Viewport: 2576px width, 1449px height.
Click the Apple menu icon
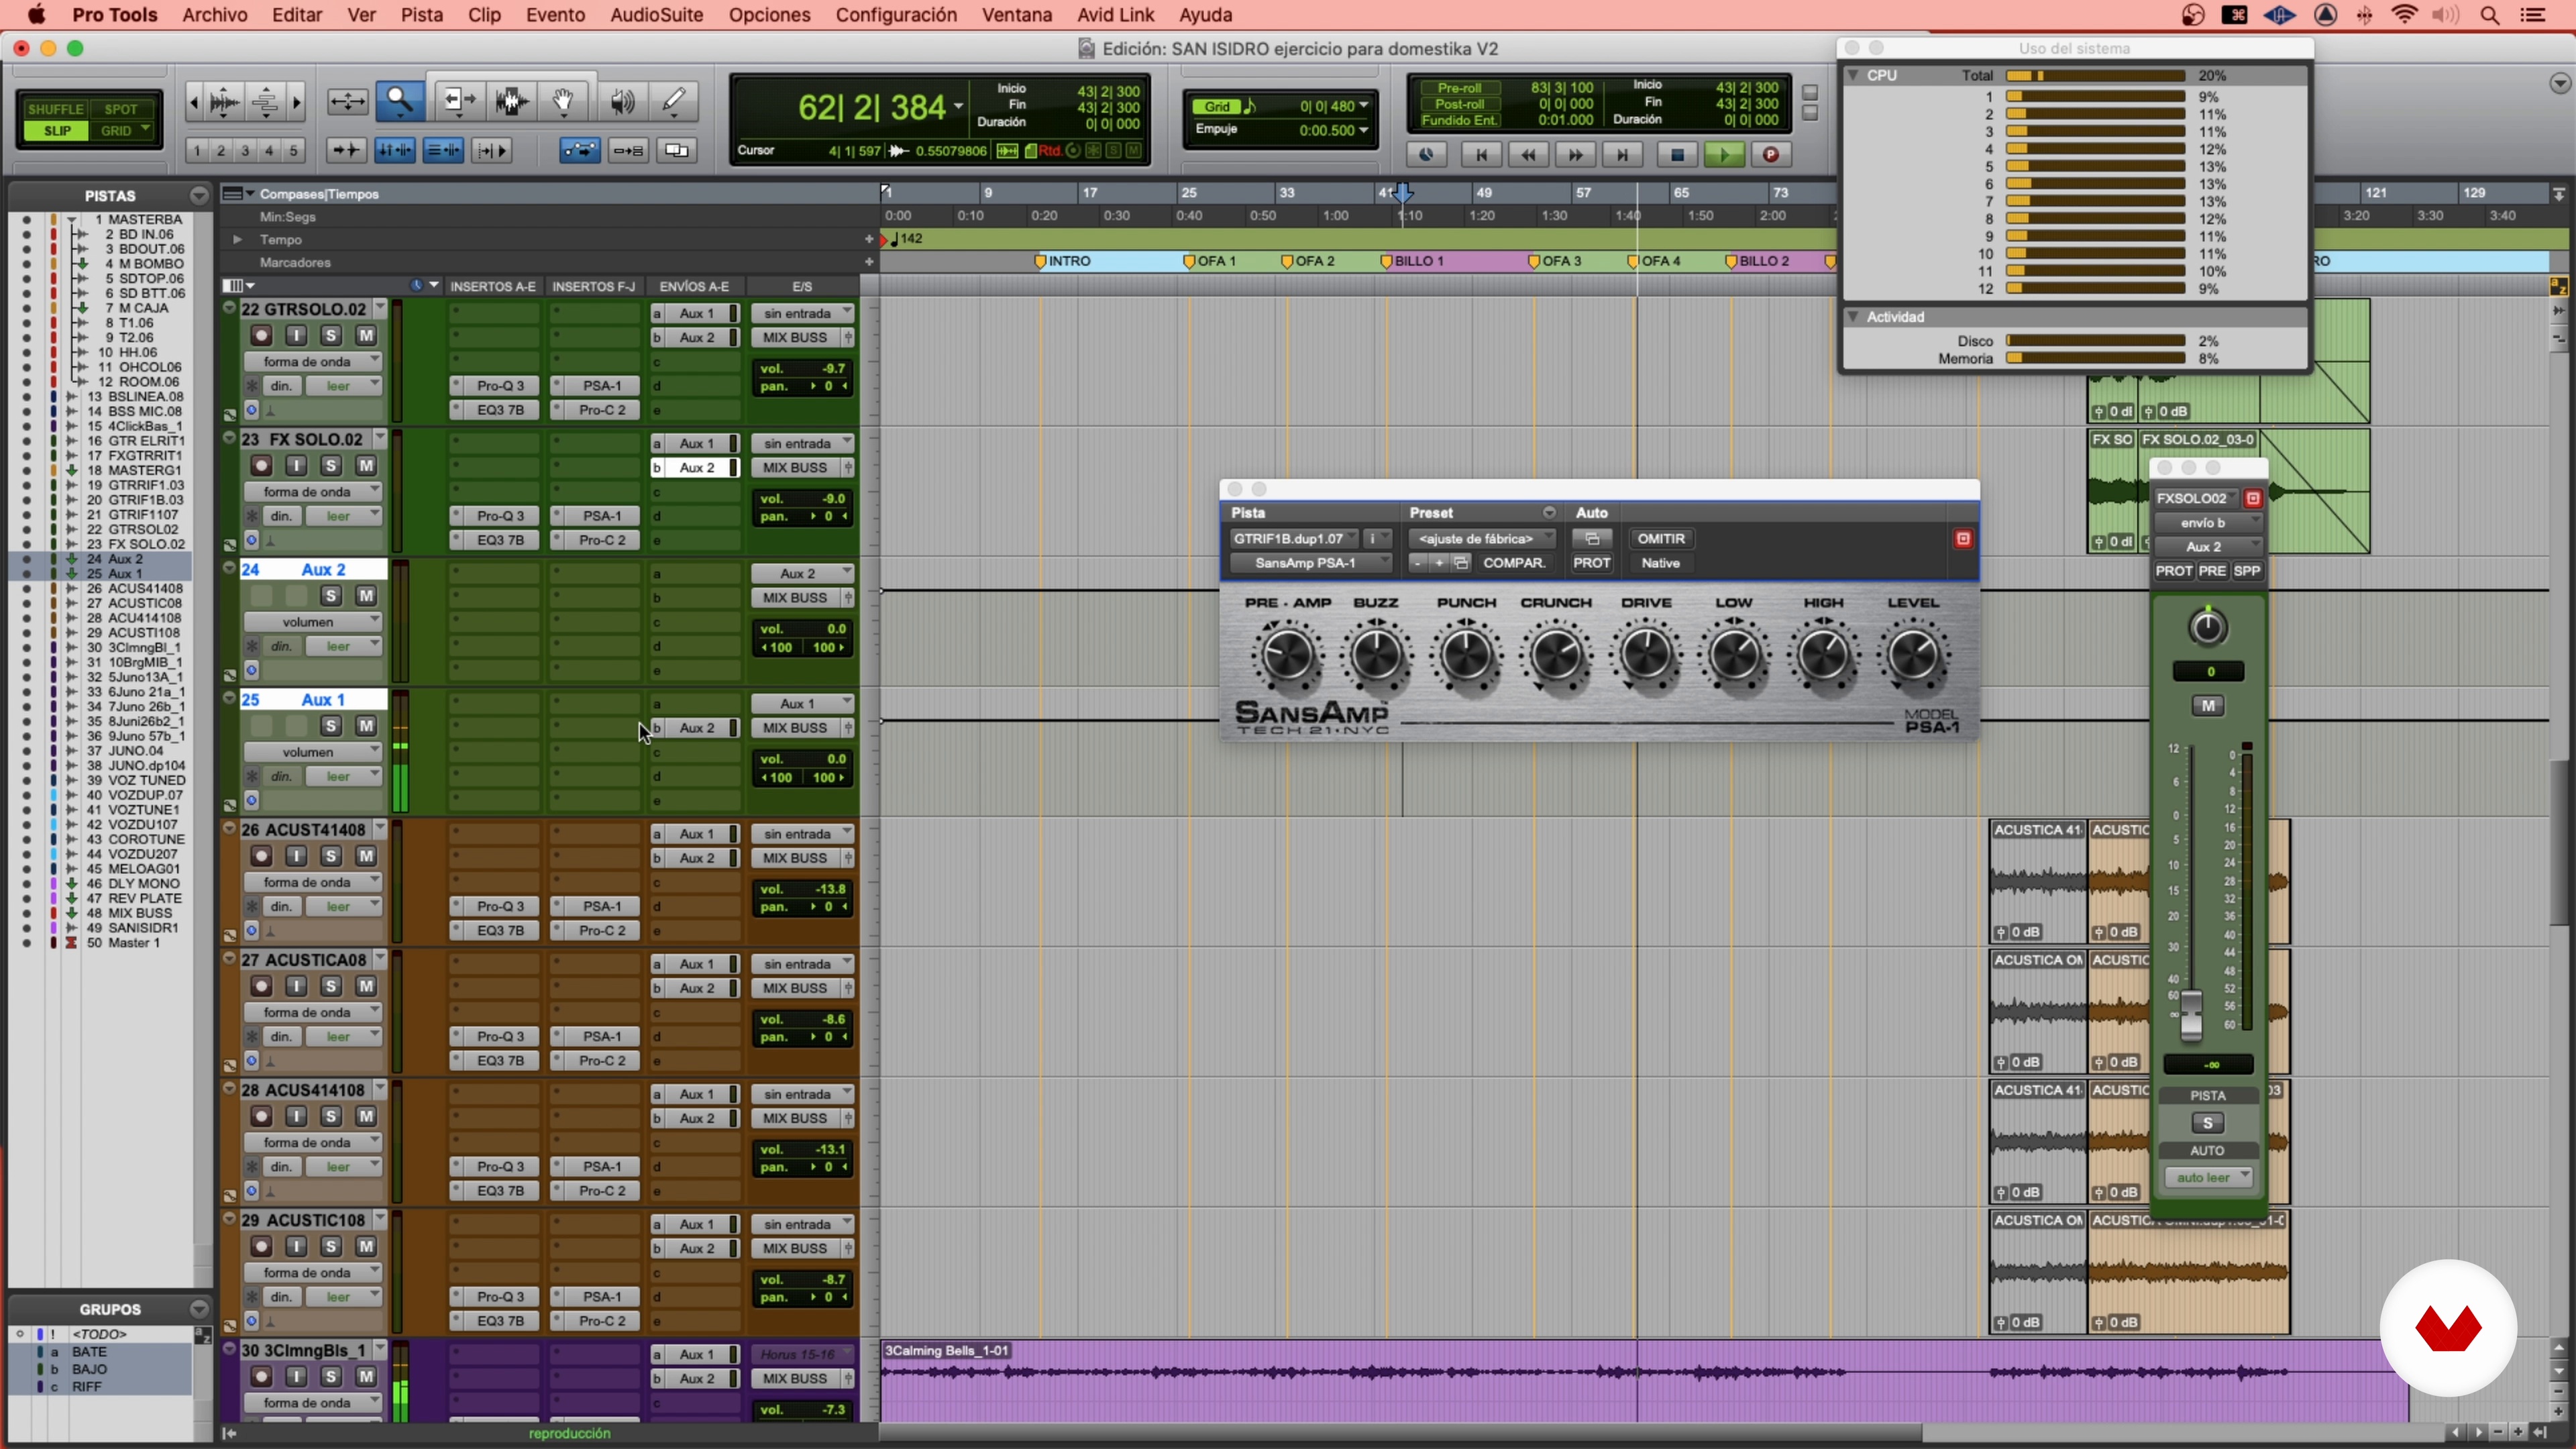(x=36, y=15)
